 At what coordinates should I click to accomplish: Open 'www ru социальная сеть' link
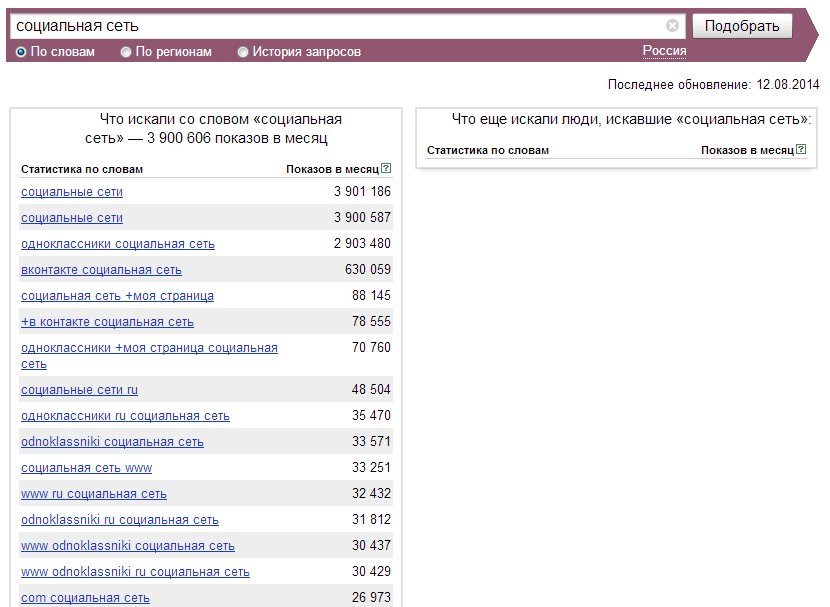[94, 494]
